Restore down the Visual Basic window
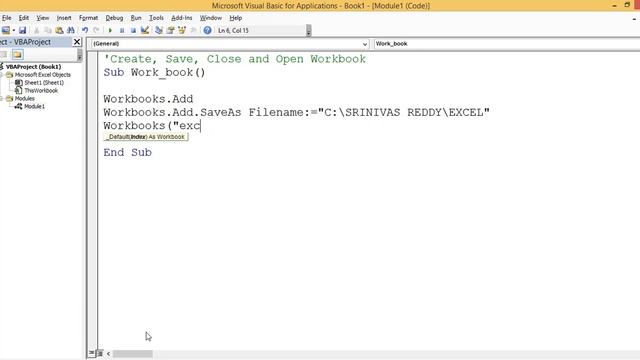The width and height of the screenshot is (640, 360). click(x=627, y=5)
